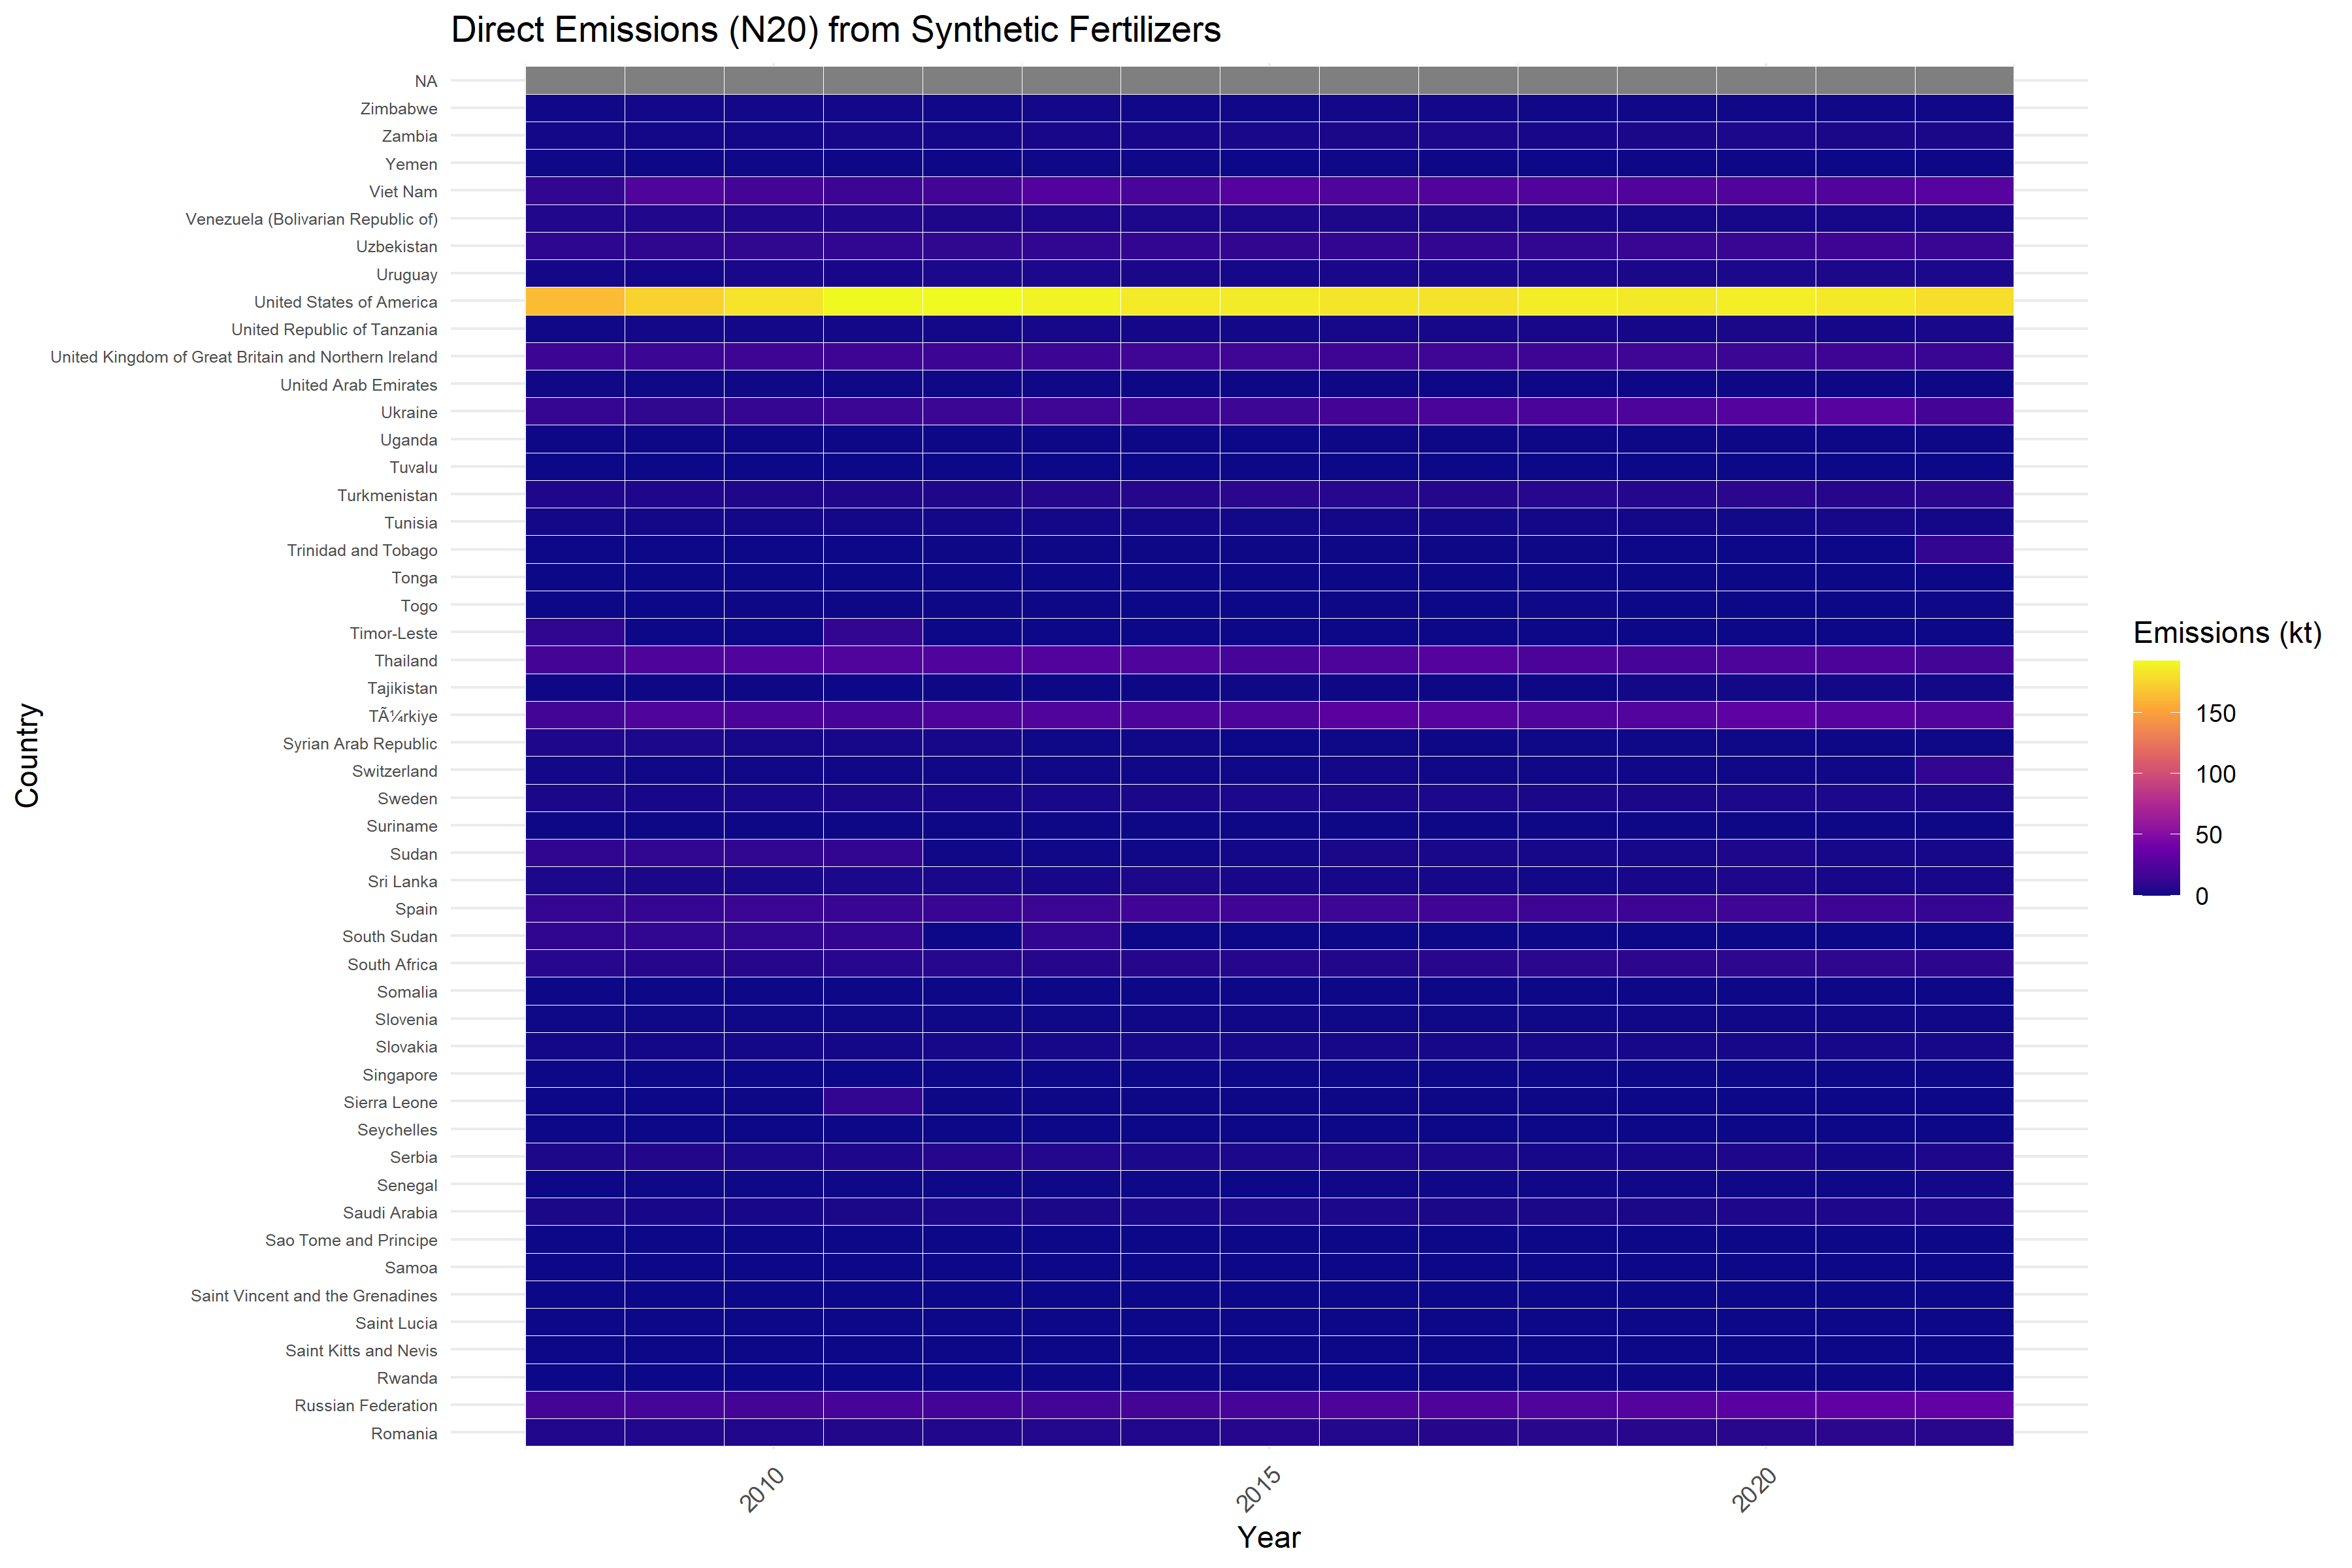
Task: Click the 'Turkmenistan' label
Action: (x=387, y=495)
